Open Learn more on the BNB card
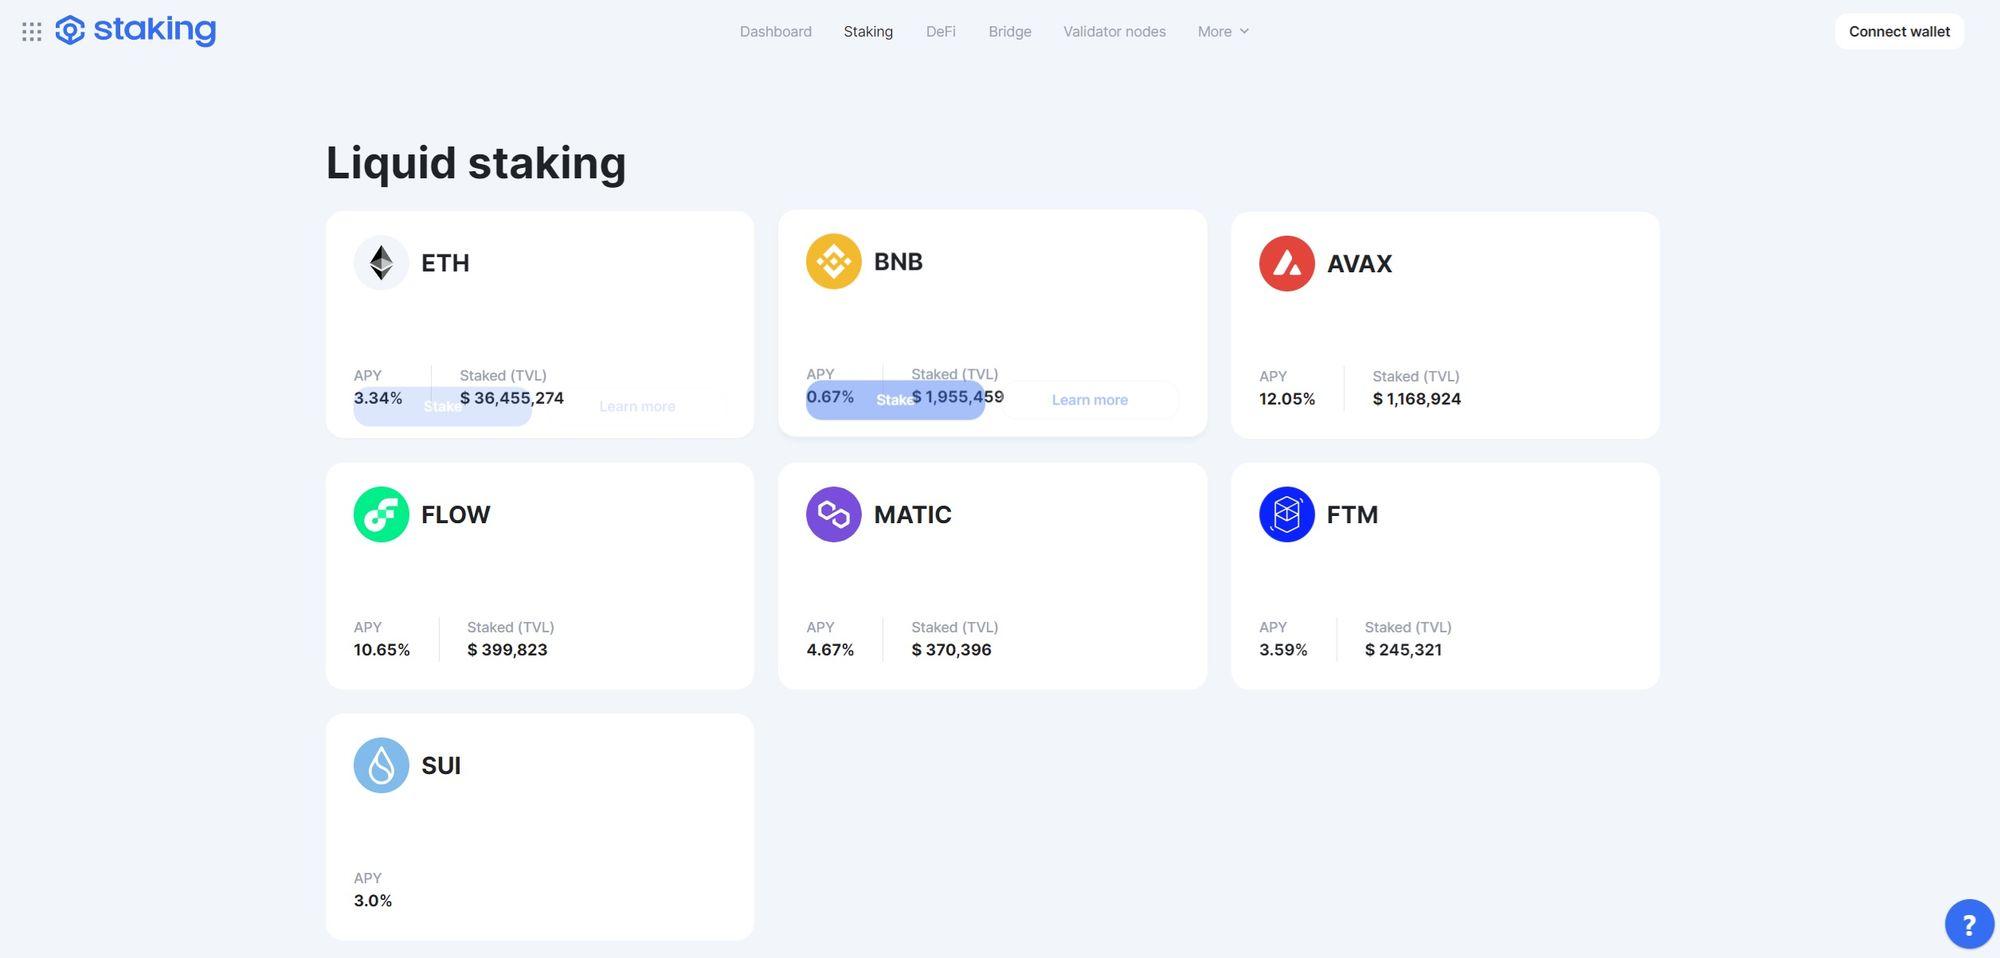The width and height of the screenshot is (2000, 958). coord(1090,400)
